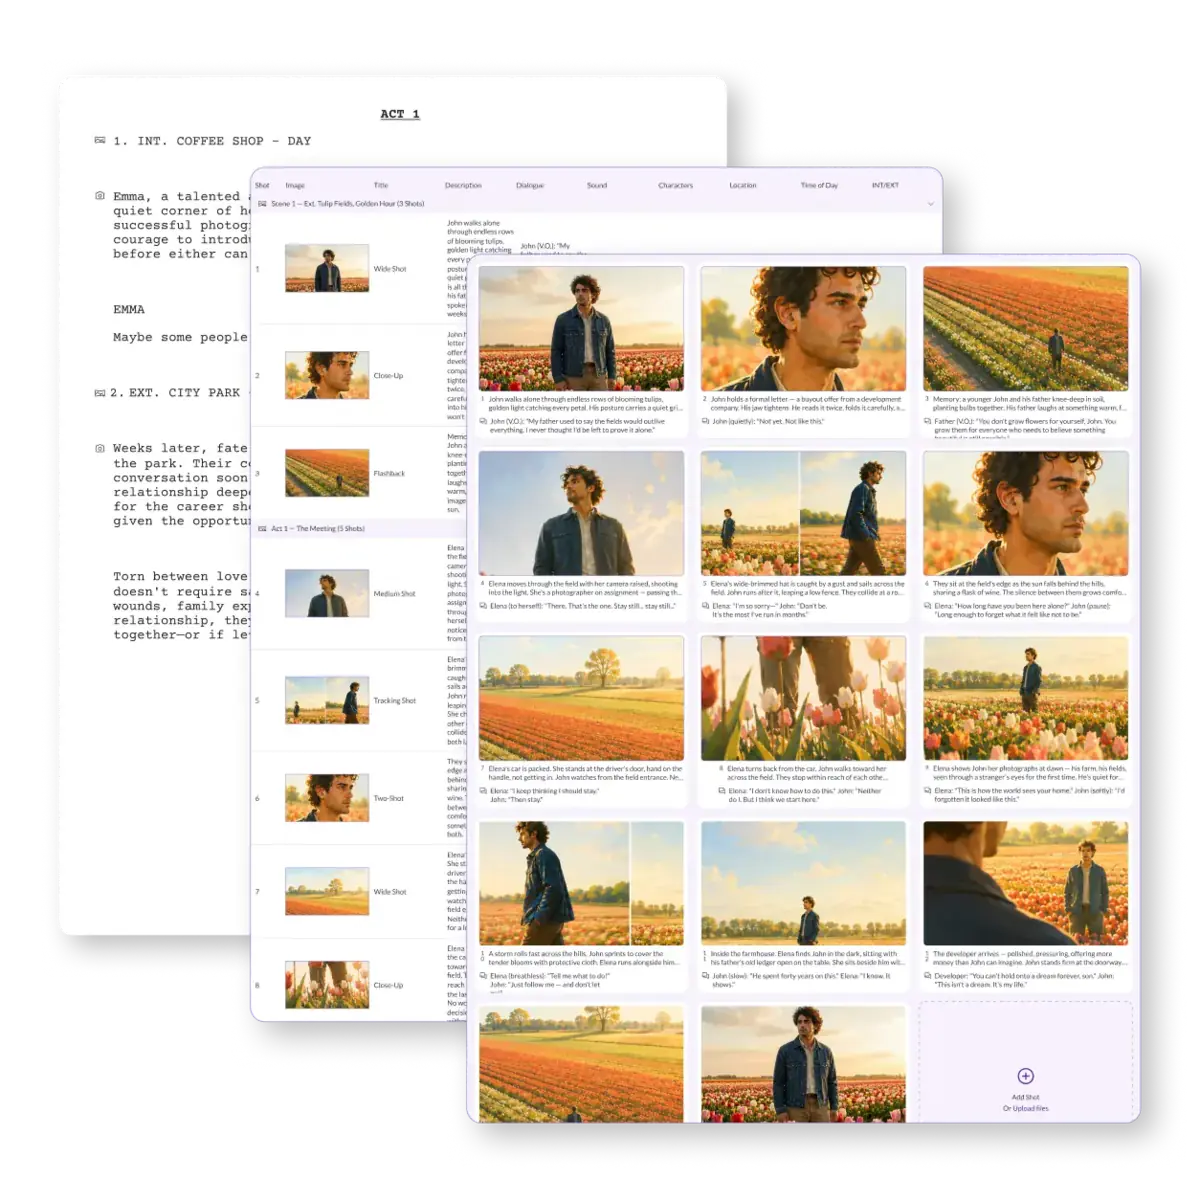Click dialogue icon beside 'How long have you been here'
The image size is (1200, 1200).
[928, 606]
